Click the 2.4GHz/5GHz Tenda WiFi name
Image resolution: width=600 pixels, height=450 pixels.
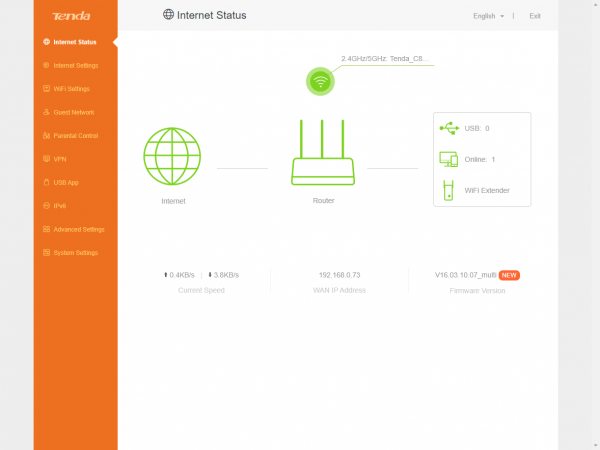[385, 59]
